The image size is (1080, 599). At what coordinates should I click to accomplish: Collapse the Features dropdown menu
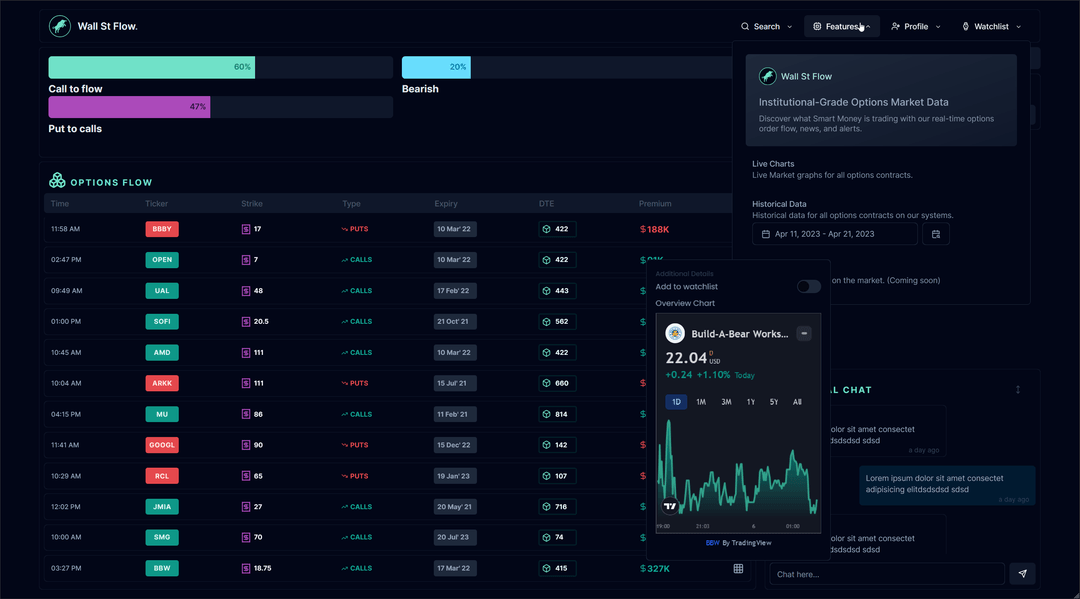(x=842, y=26)
